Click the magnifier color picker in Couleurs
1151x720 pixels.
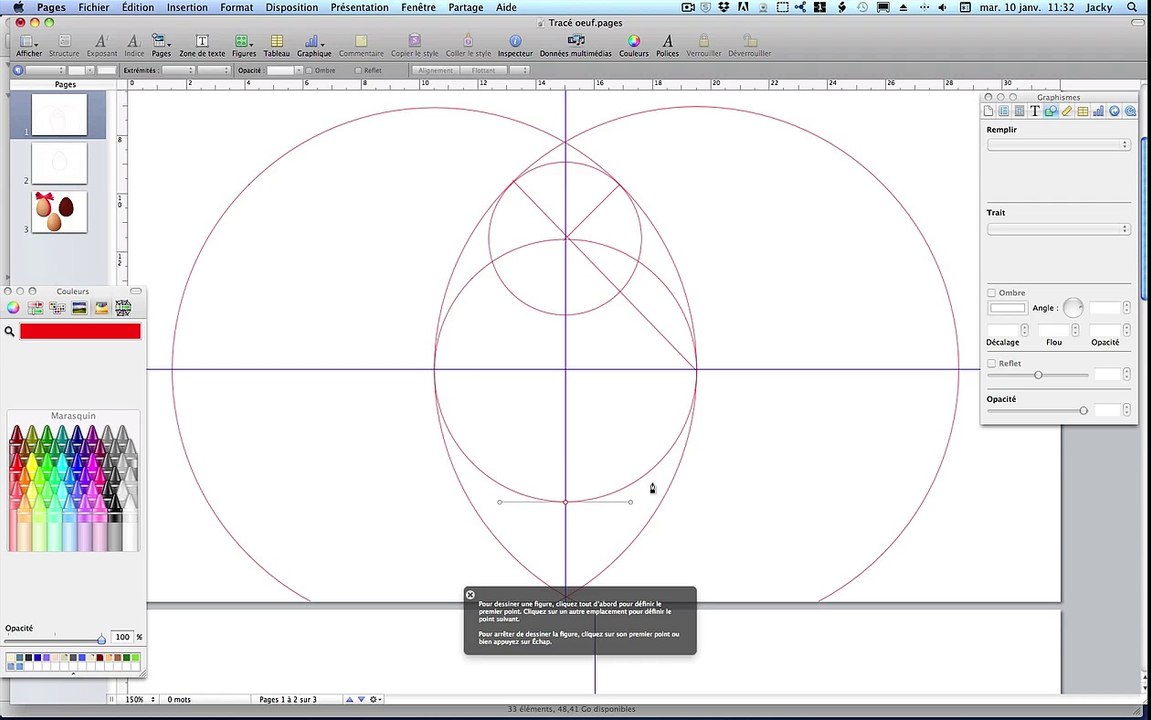pos(10,332)
